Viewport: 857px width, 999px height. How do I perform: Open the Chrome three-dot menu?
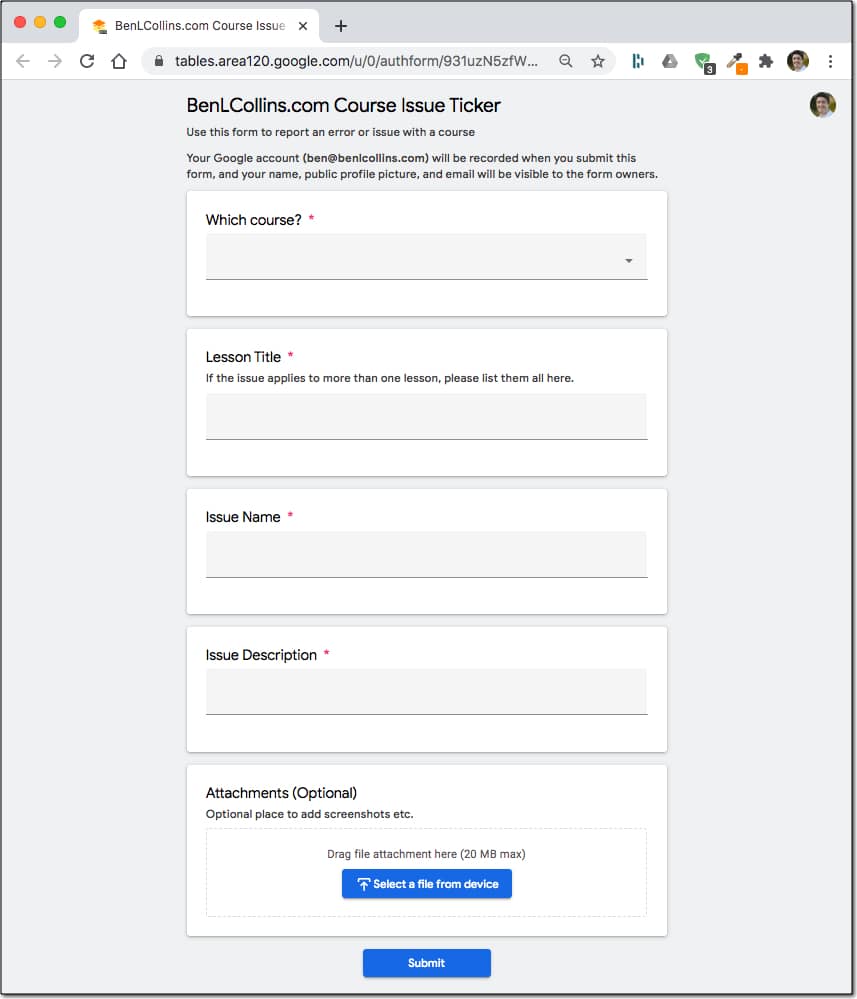(x=830, y=61)
